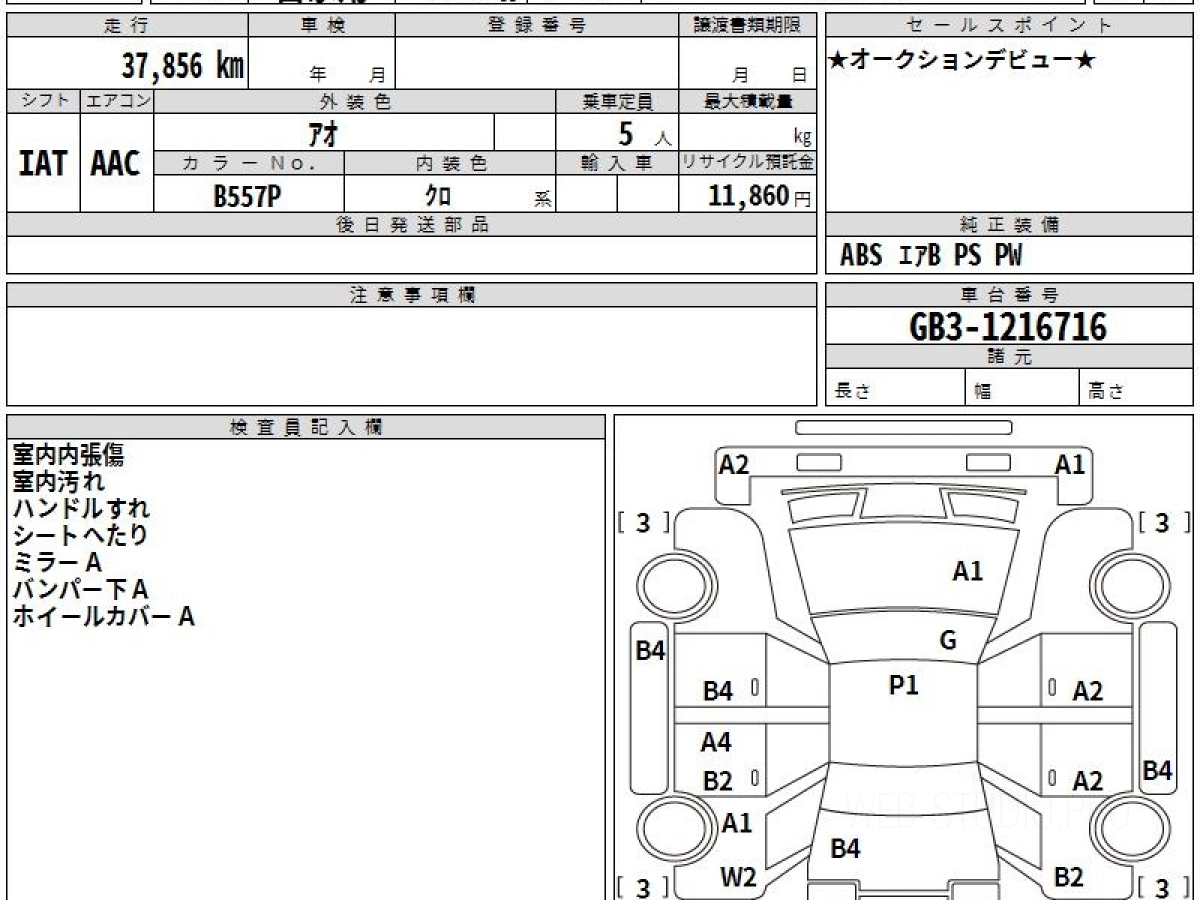Click the 37,856 km mileage value
Viewport: 1200px width, 900px height.
[183, 66]
